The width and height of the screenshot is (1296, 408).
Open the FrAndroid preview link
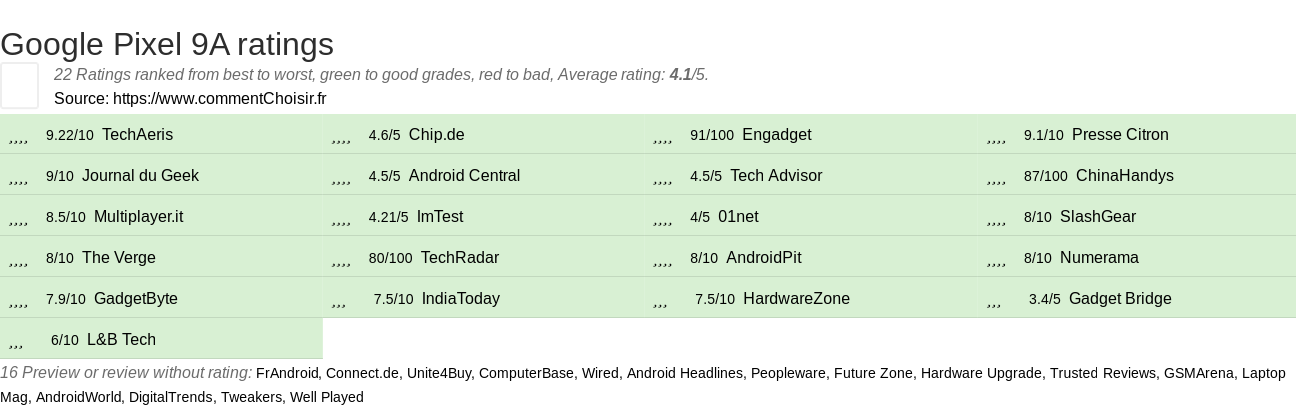(288, 373)
